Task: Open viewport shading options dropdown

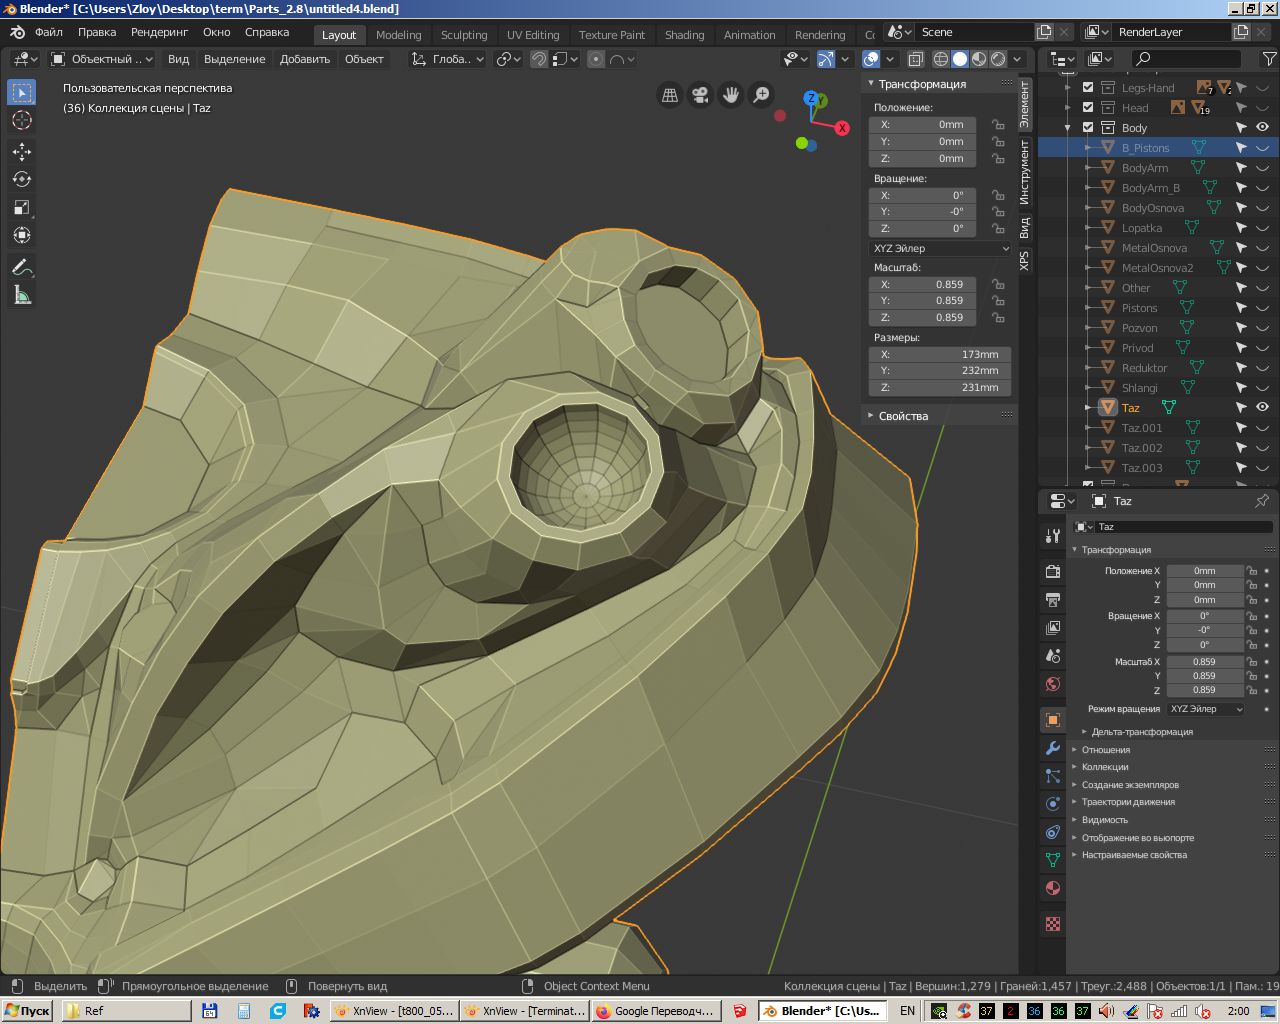Action: 1017,59
